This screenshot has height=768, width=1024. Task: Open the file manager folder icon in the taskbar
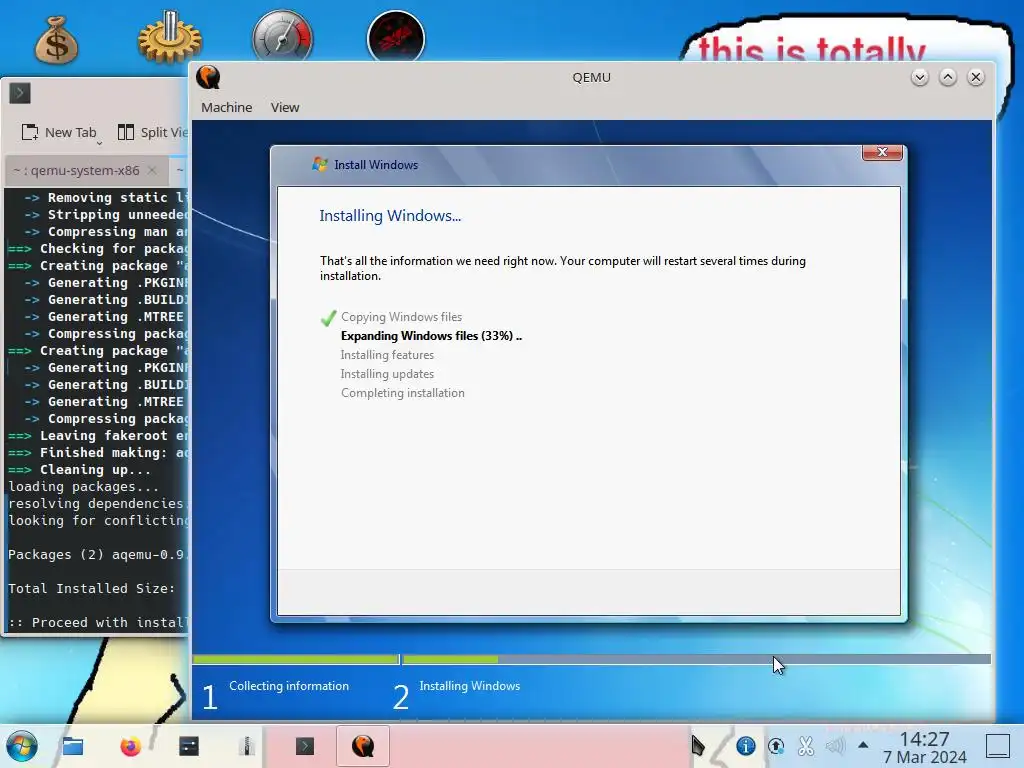(x=72, y=746)
